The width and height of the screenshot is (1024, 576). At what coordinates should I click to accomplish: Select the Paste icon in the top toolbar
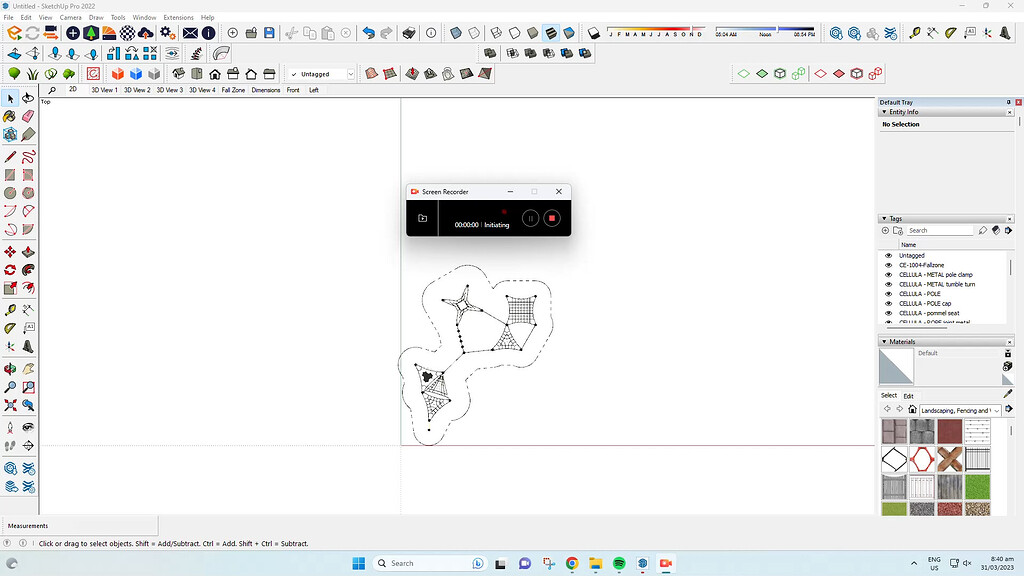(x=327, y=33)
